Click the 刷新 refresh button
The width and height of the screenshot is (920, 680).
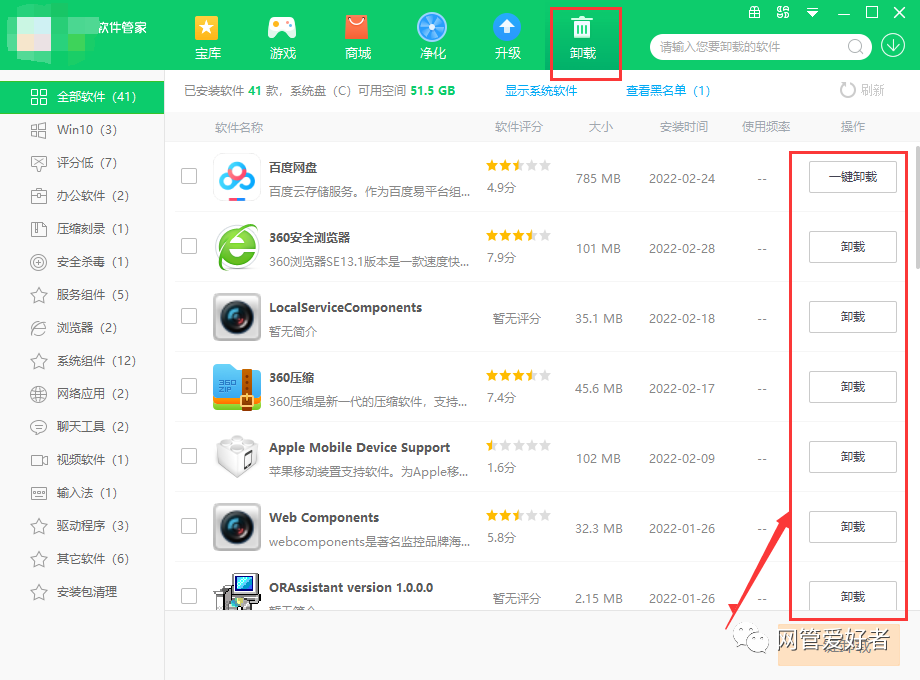click(x=862, y=90)
